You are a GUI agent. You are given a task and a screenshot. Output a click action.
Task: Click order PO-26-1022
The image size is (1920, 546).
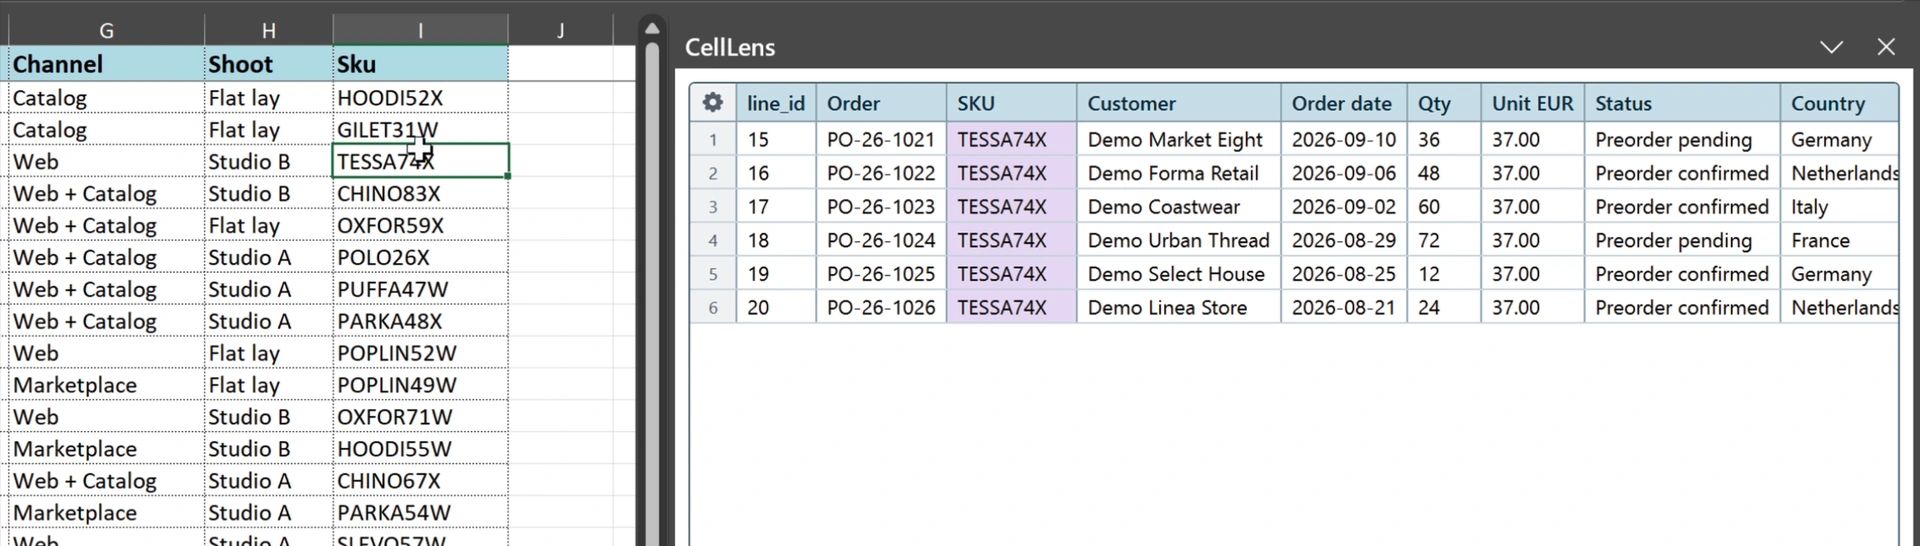coord(881,173)
